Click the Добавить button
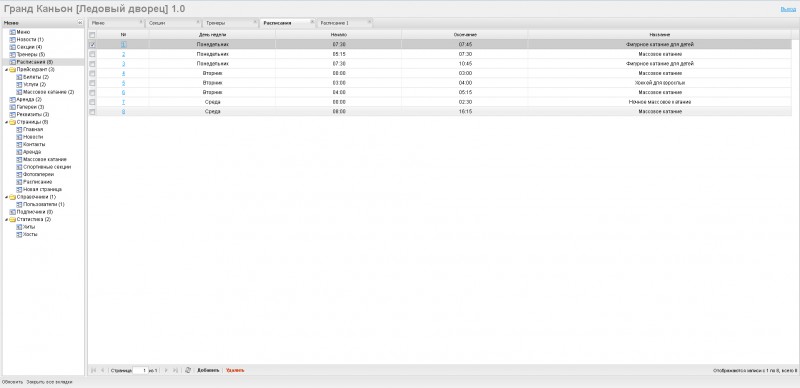Screen dimensions: 800x388 (x=208, y=370)
